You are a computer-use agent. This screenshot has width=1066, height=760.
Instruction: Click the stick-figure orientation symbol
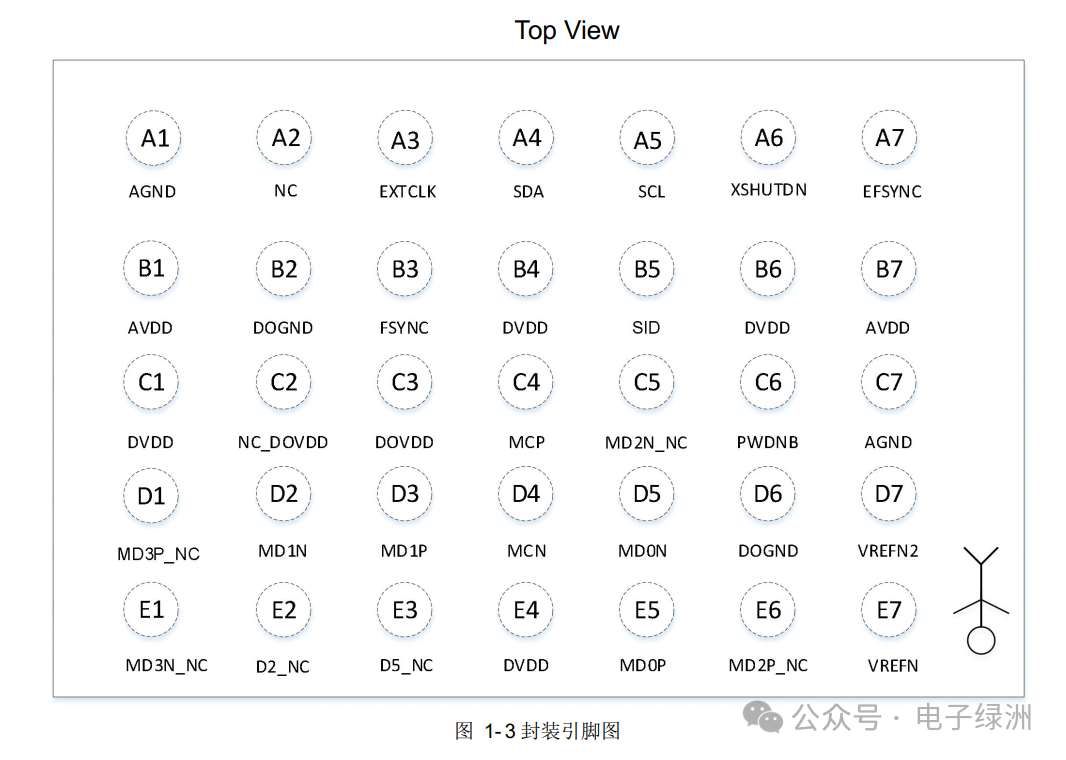click(x=981, y=602)
